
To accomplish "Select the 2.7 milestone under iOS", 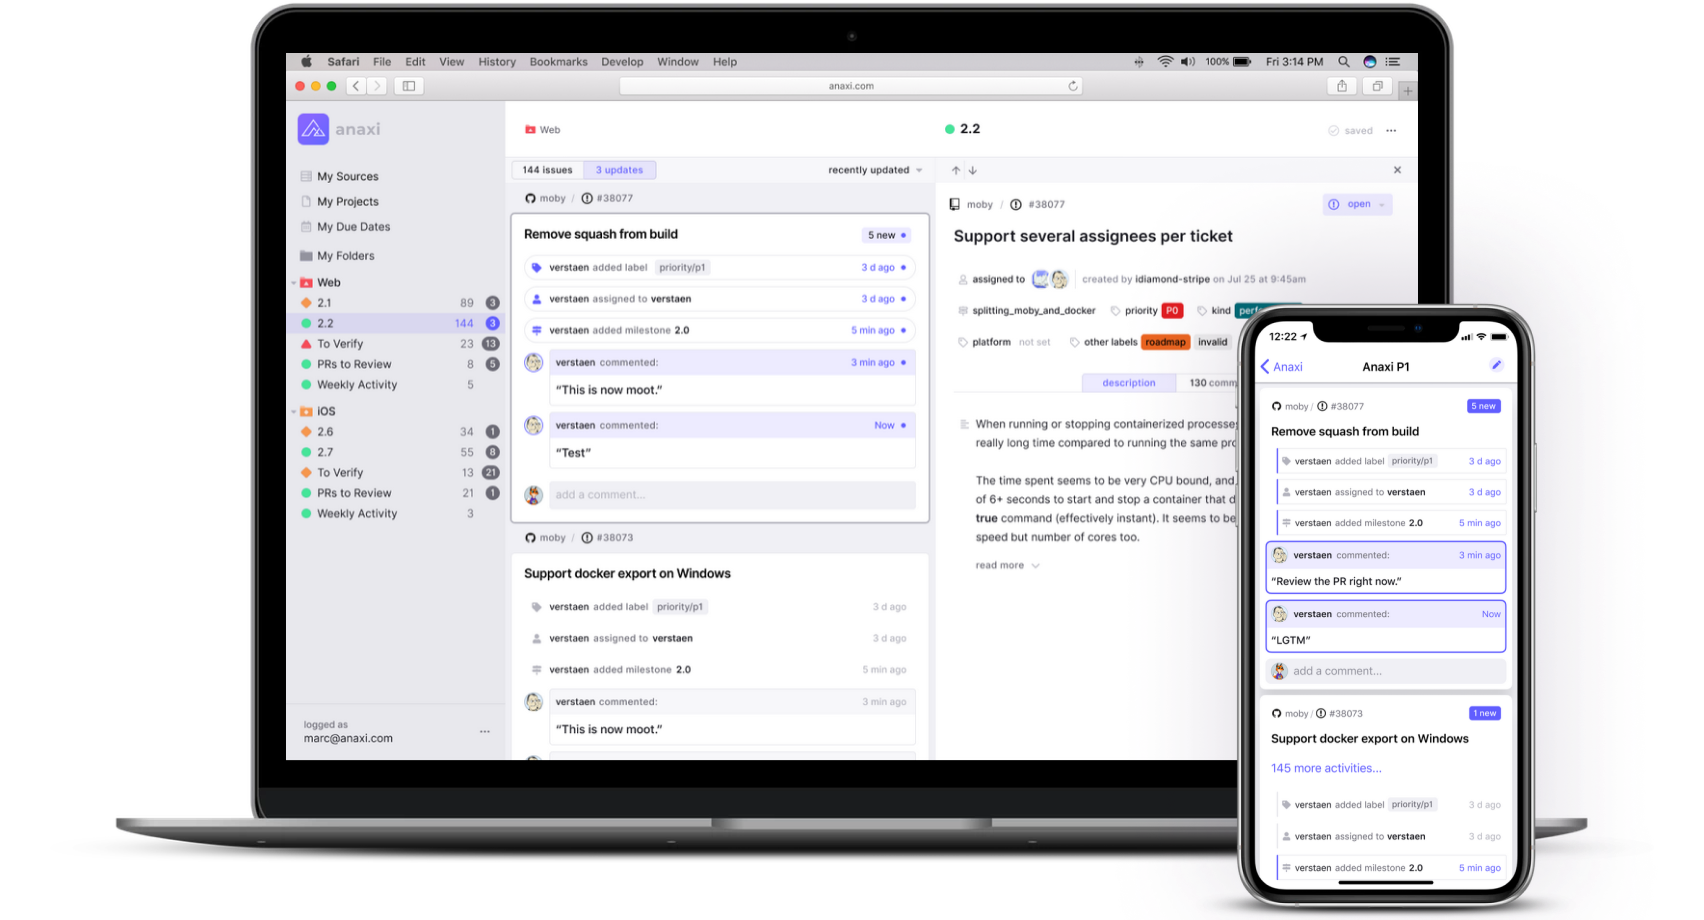I will [395, 452].
